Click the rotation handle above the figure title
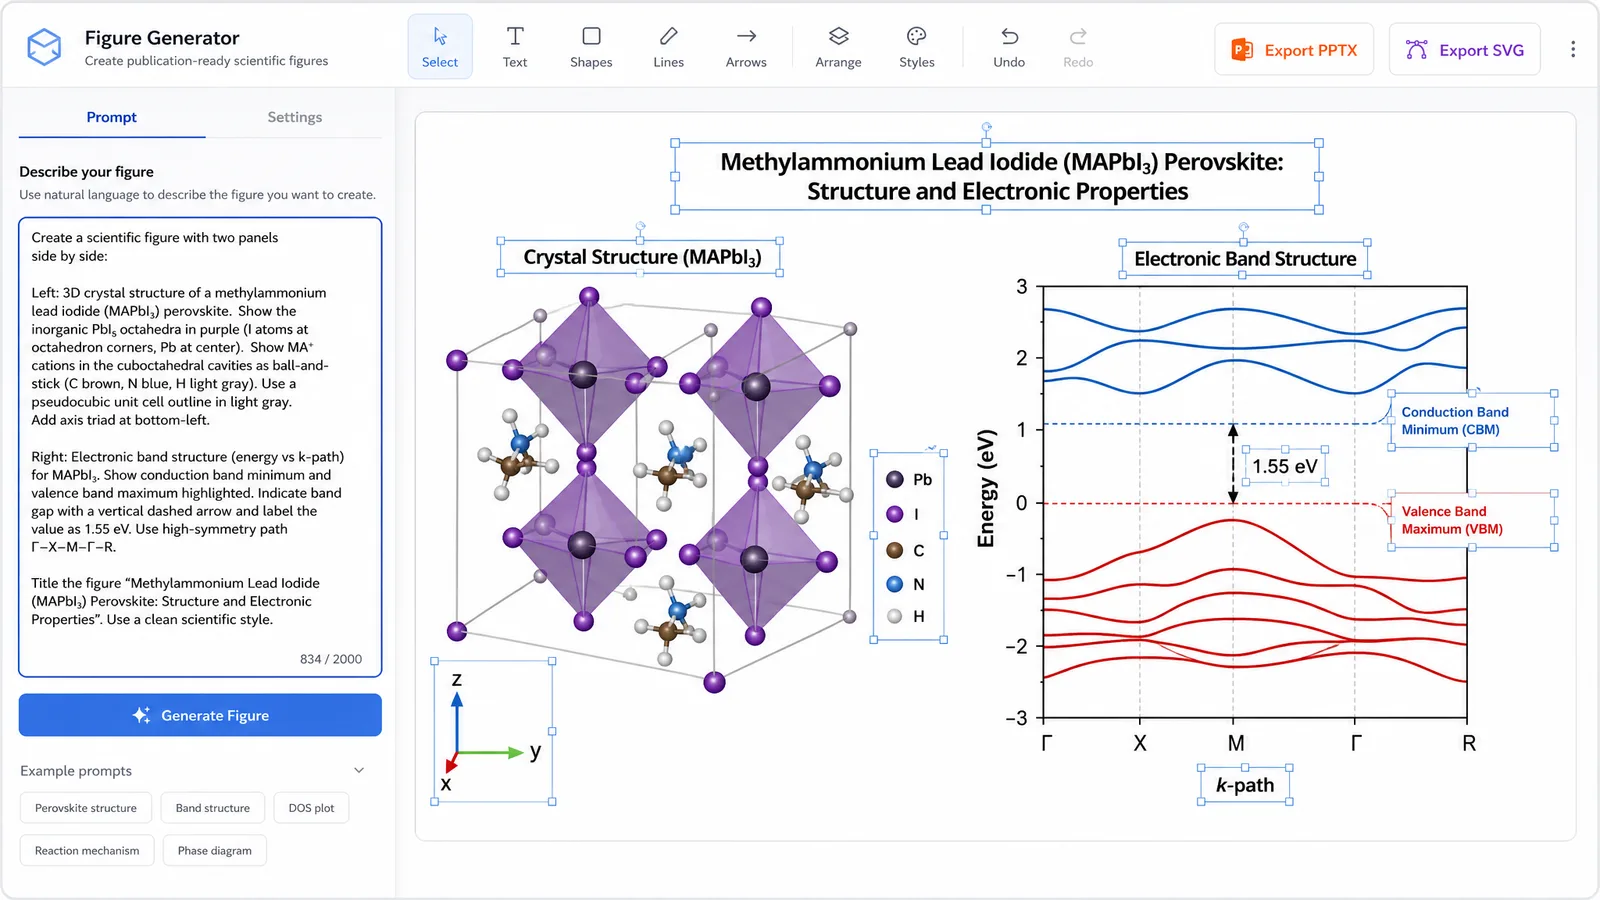 tap(987, 127)
